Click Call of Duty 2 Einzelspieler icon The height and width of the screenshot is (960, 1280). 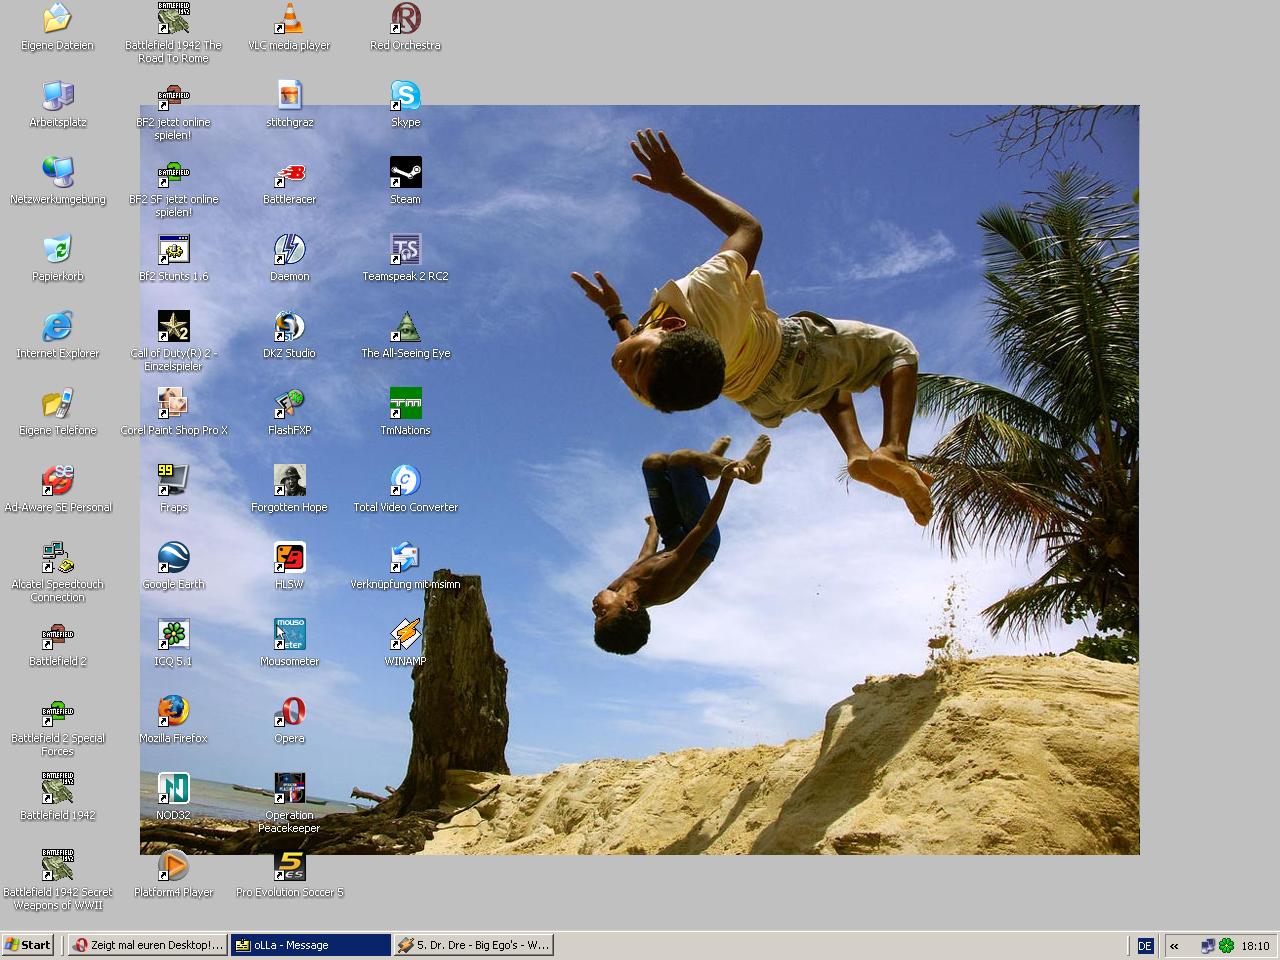[x=174, y=326]
